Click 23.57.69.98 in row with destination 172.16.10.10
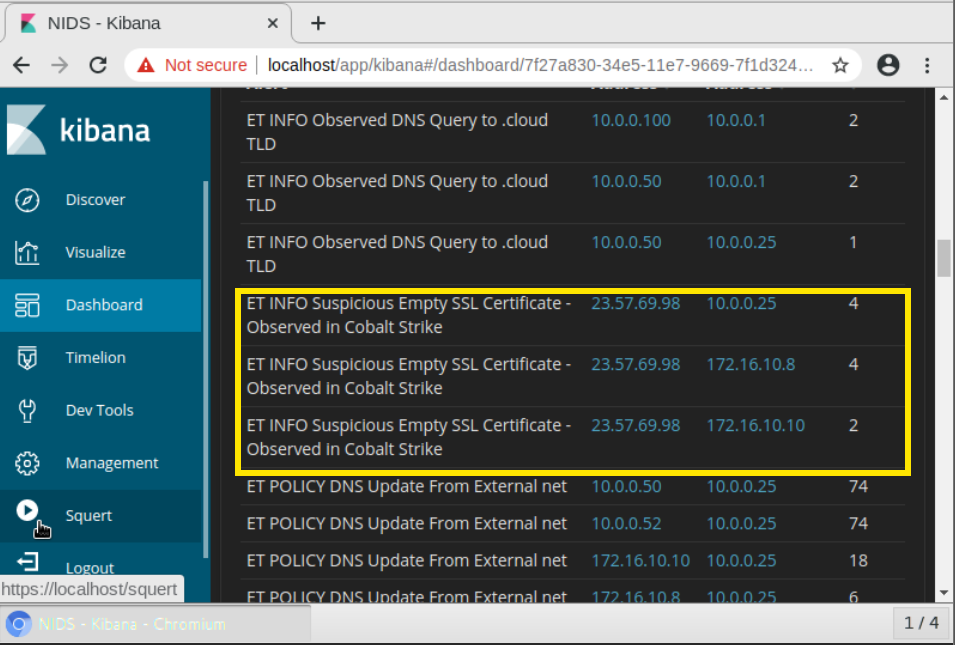The image size is (955, 645). (635, 425)
